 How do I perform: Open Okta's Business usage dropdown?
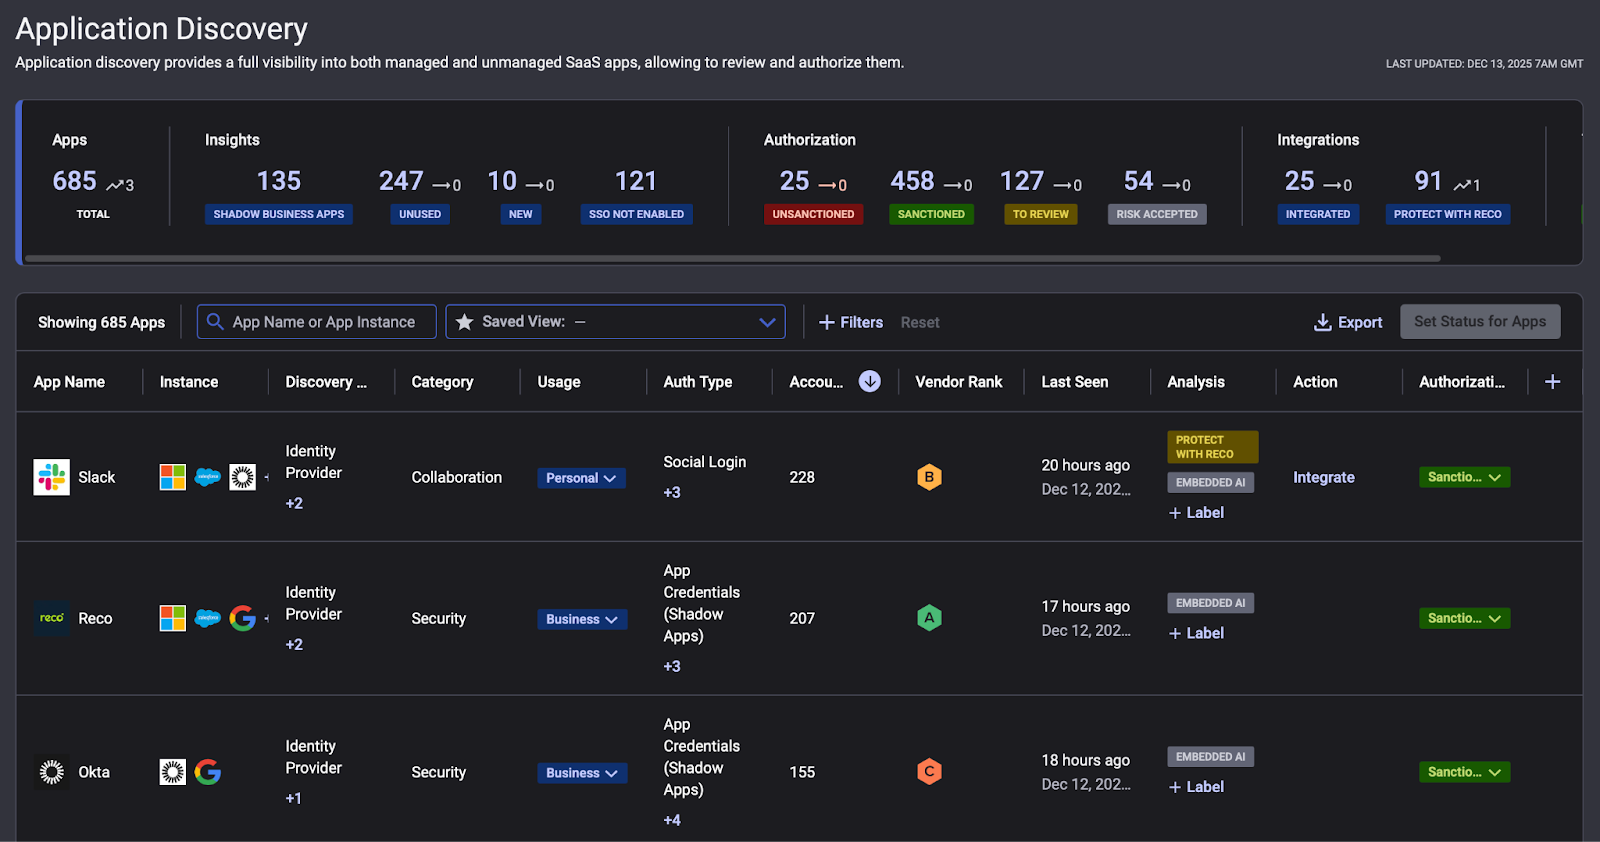(x=581, y=773)
